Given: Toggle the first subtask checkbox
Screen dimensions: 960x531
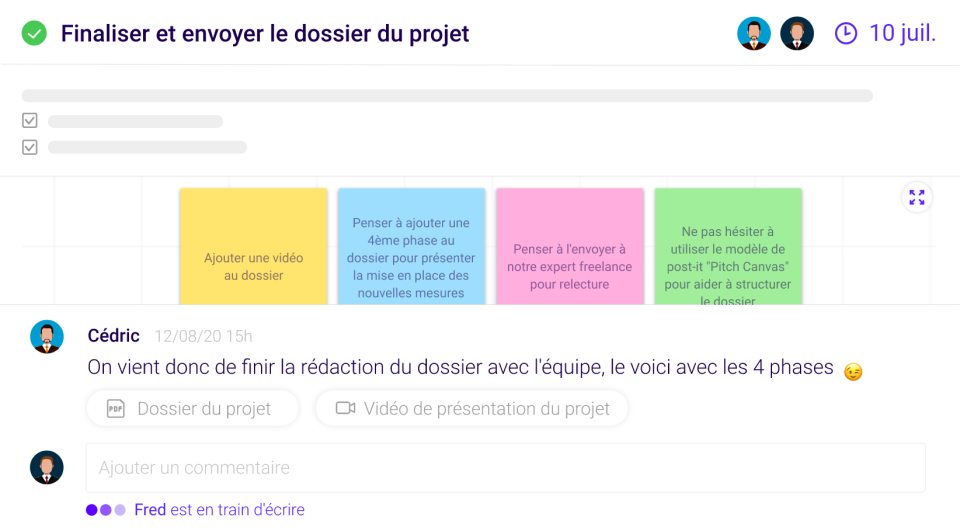Looking at the screenshot, I should click(x=30, y=121).
